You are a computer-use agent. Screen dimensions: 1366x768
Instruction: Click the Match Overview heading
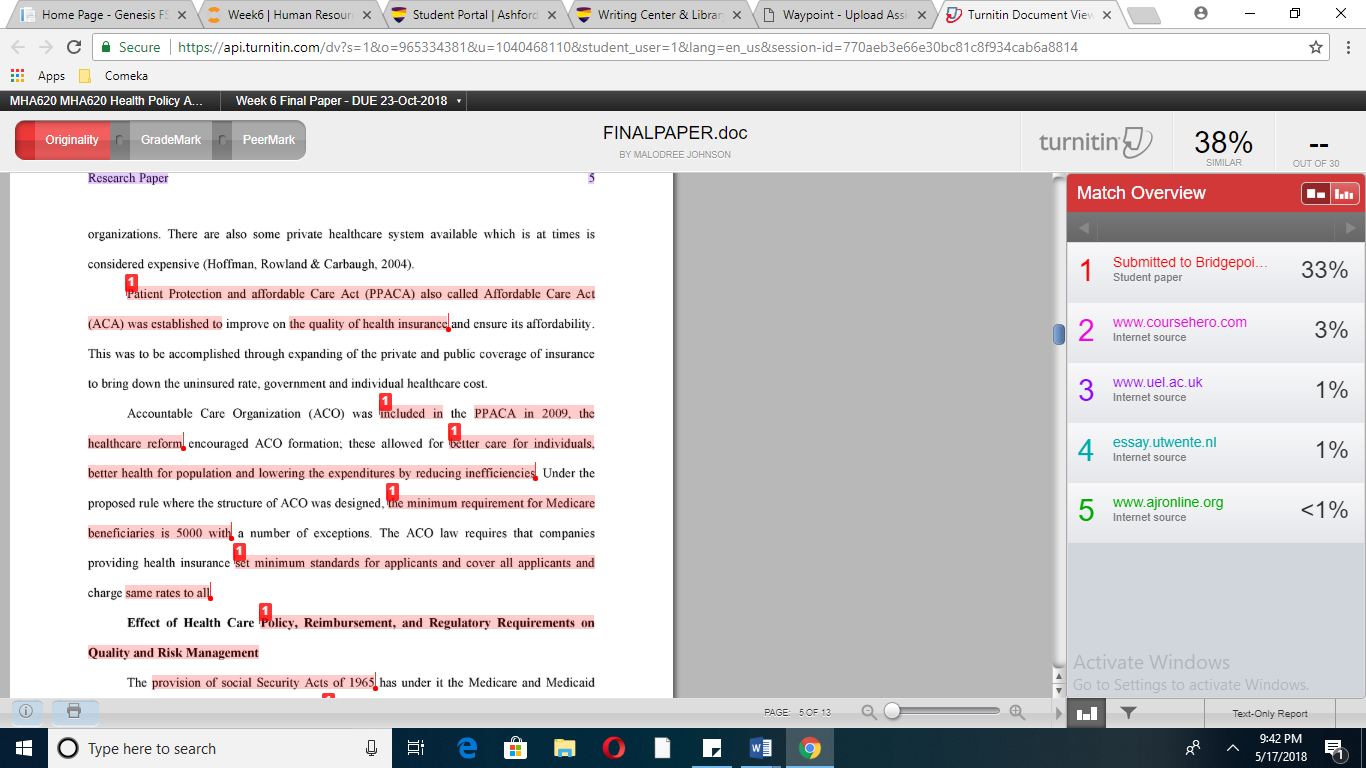tap(1141, 193)
